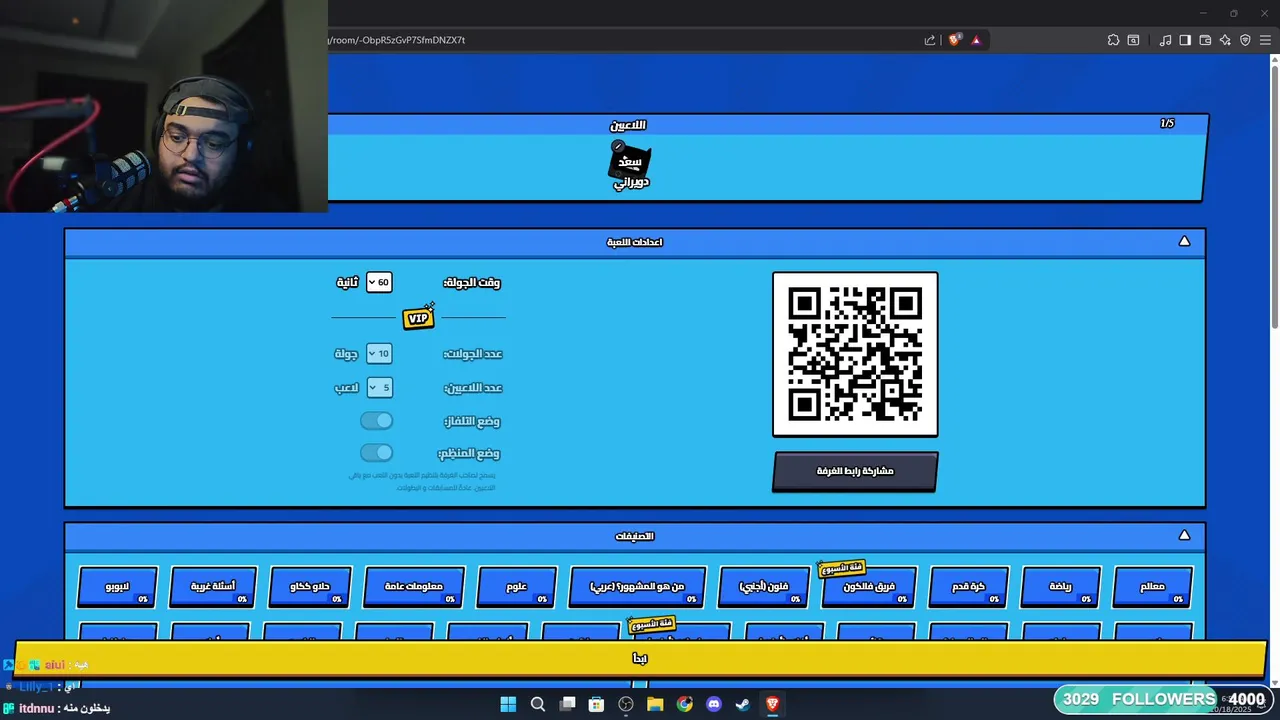The image size is (1280, 720).
Task: Click the yellow ابدأ start bar
Action: point(640,658)
